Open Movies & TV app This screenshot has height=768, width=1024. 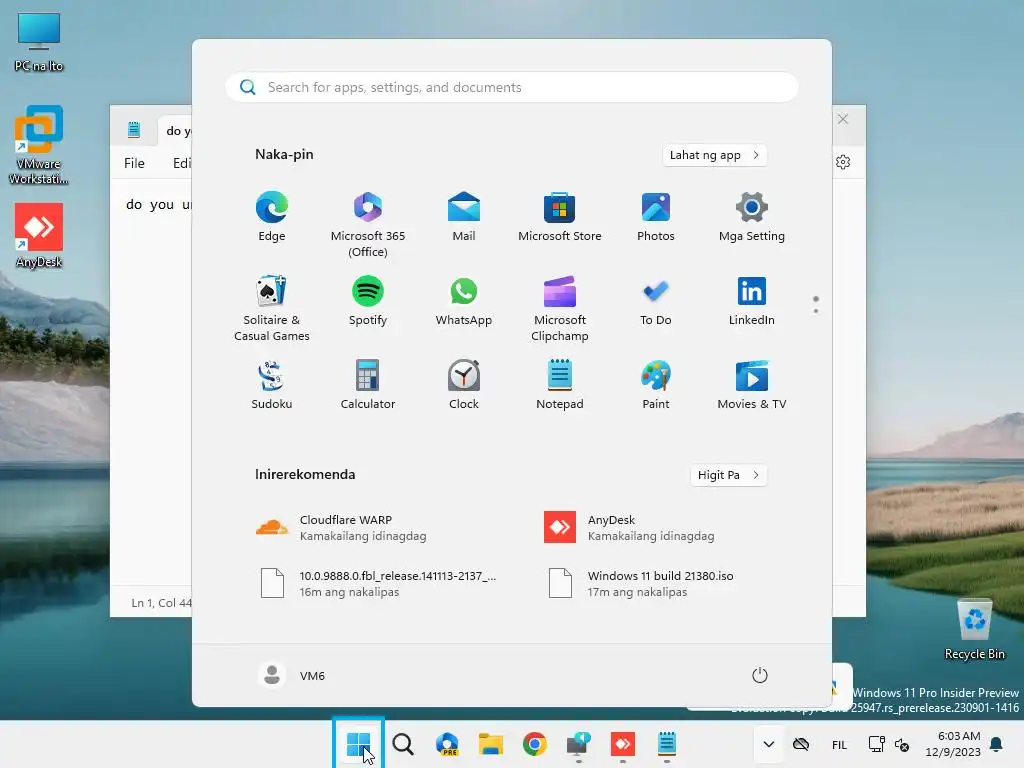click(752, 385)
